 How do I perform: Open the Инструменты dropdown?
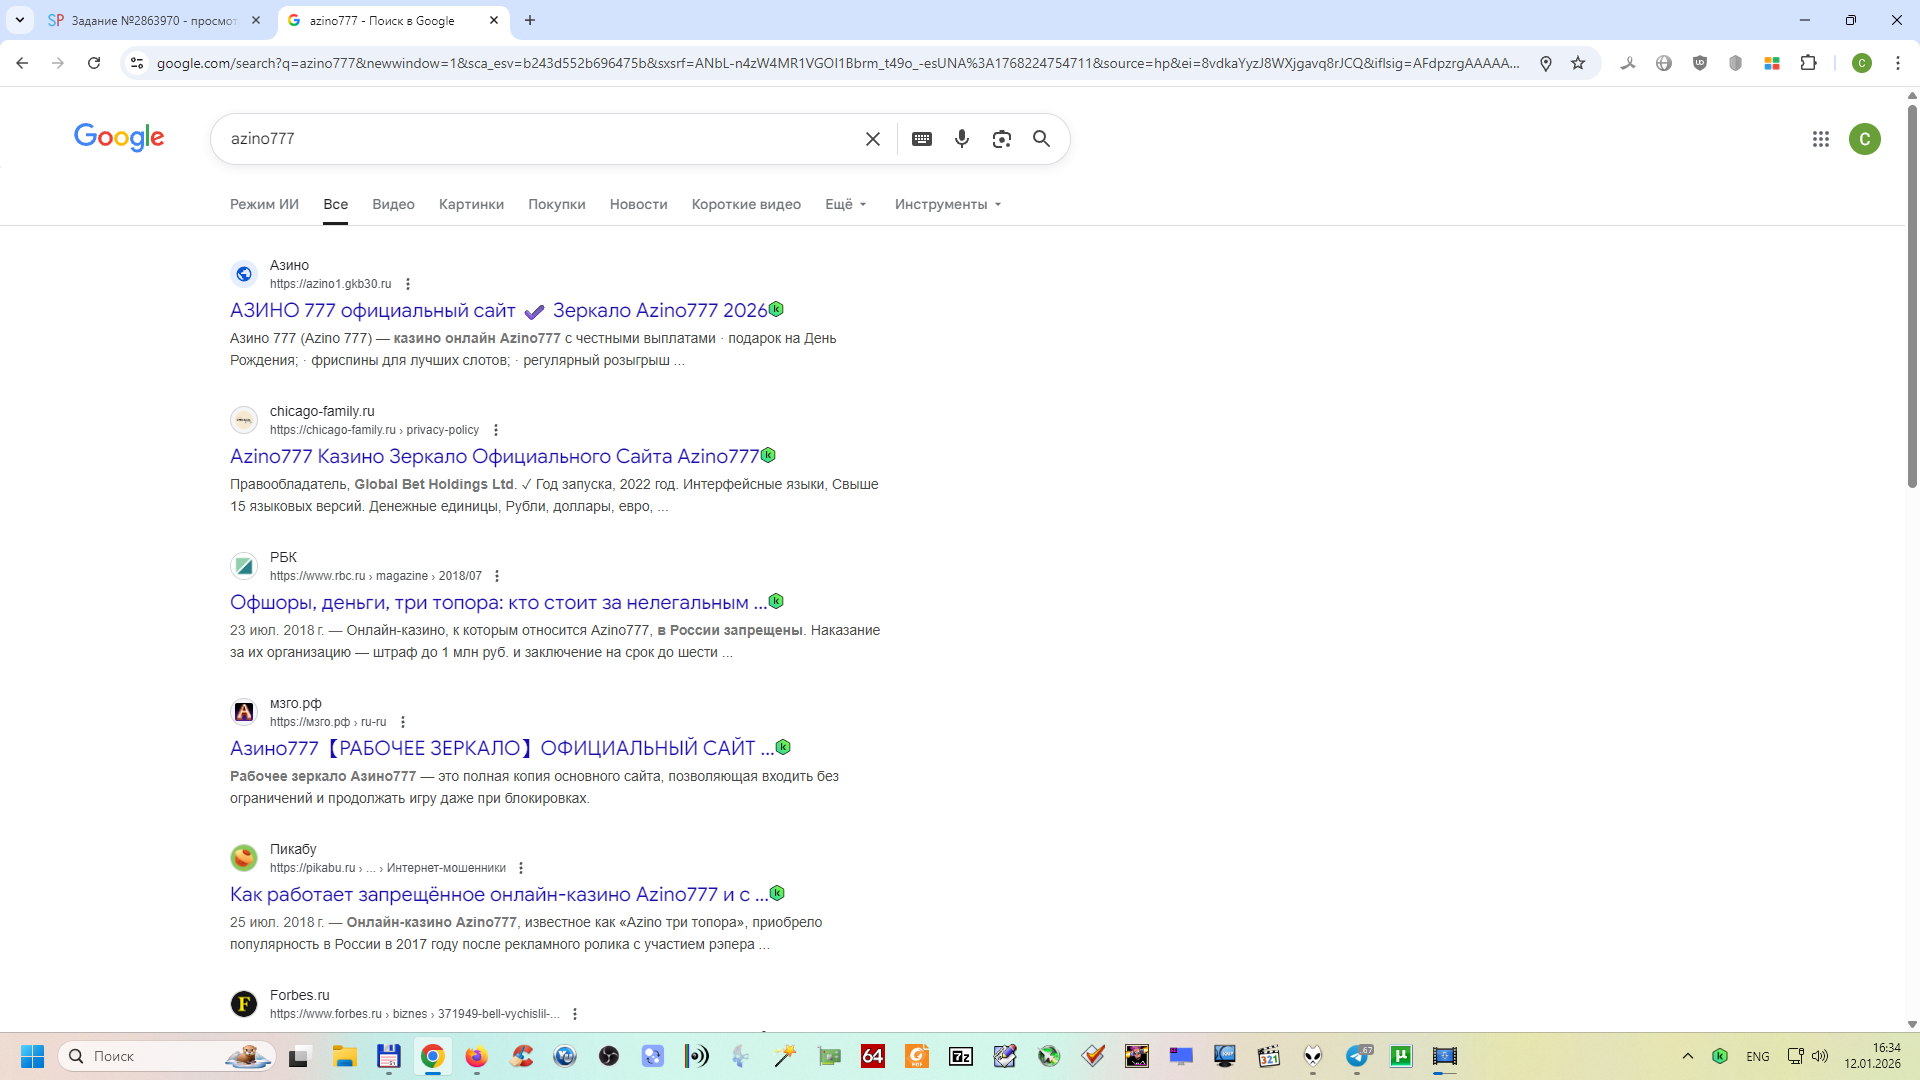947,204
